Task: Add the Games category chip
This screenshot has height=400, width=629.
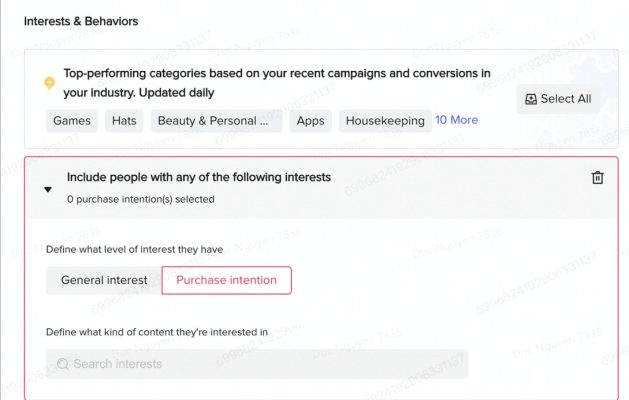Action: coord(72,121)
